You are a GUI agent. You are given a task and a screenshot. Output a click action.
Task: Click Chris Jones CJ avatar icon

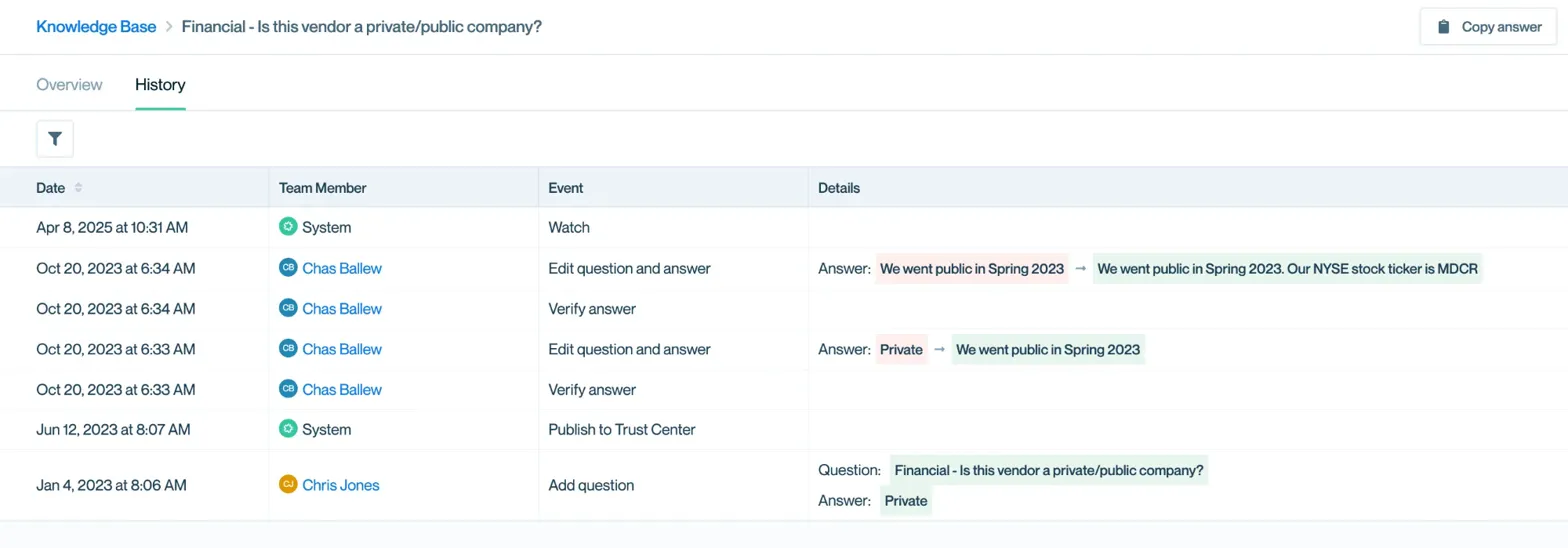point(288,485)
